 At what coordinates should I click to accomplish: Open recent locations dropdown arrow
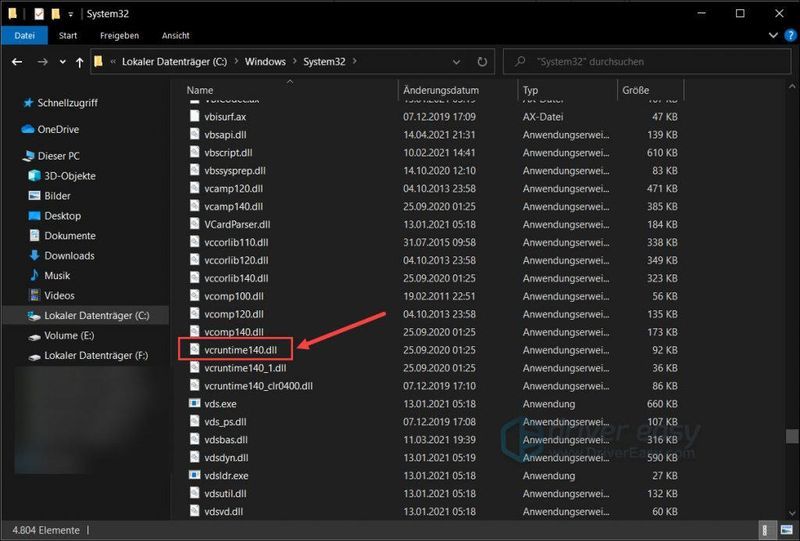coord(62,62)
